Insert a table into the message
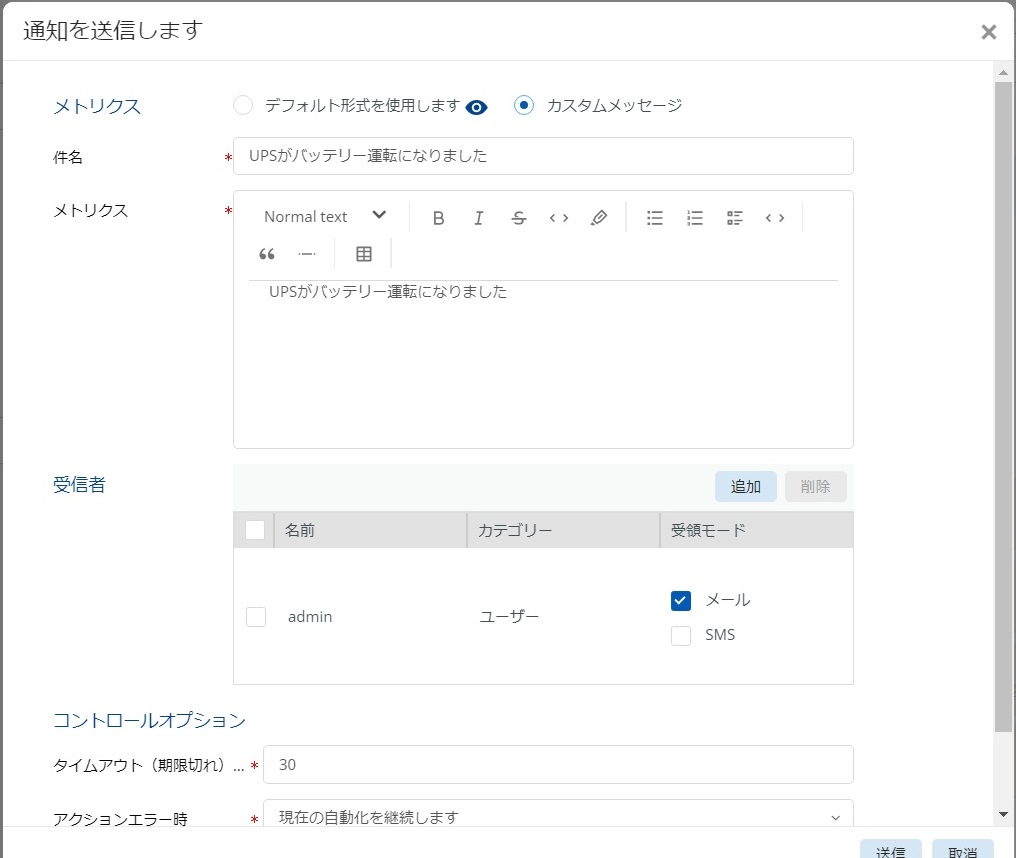This screenshot has height=858, width=1016. coord(364,254)
